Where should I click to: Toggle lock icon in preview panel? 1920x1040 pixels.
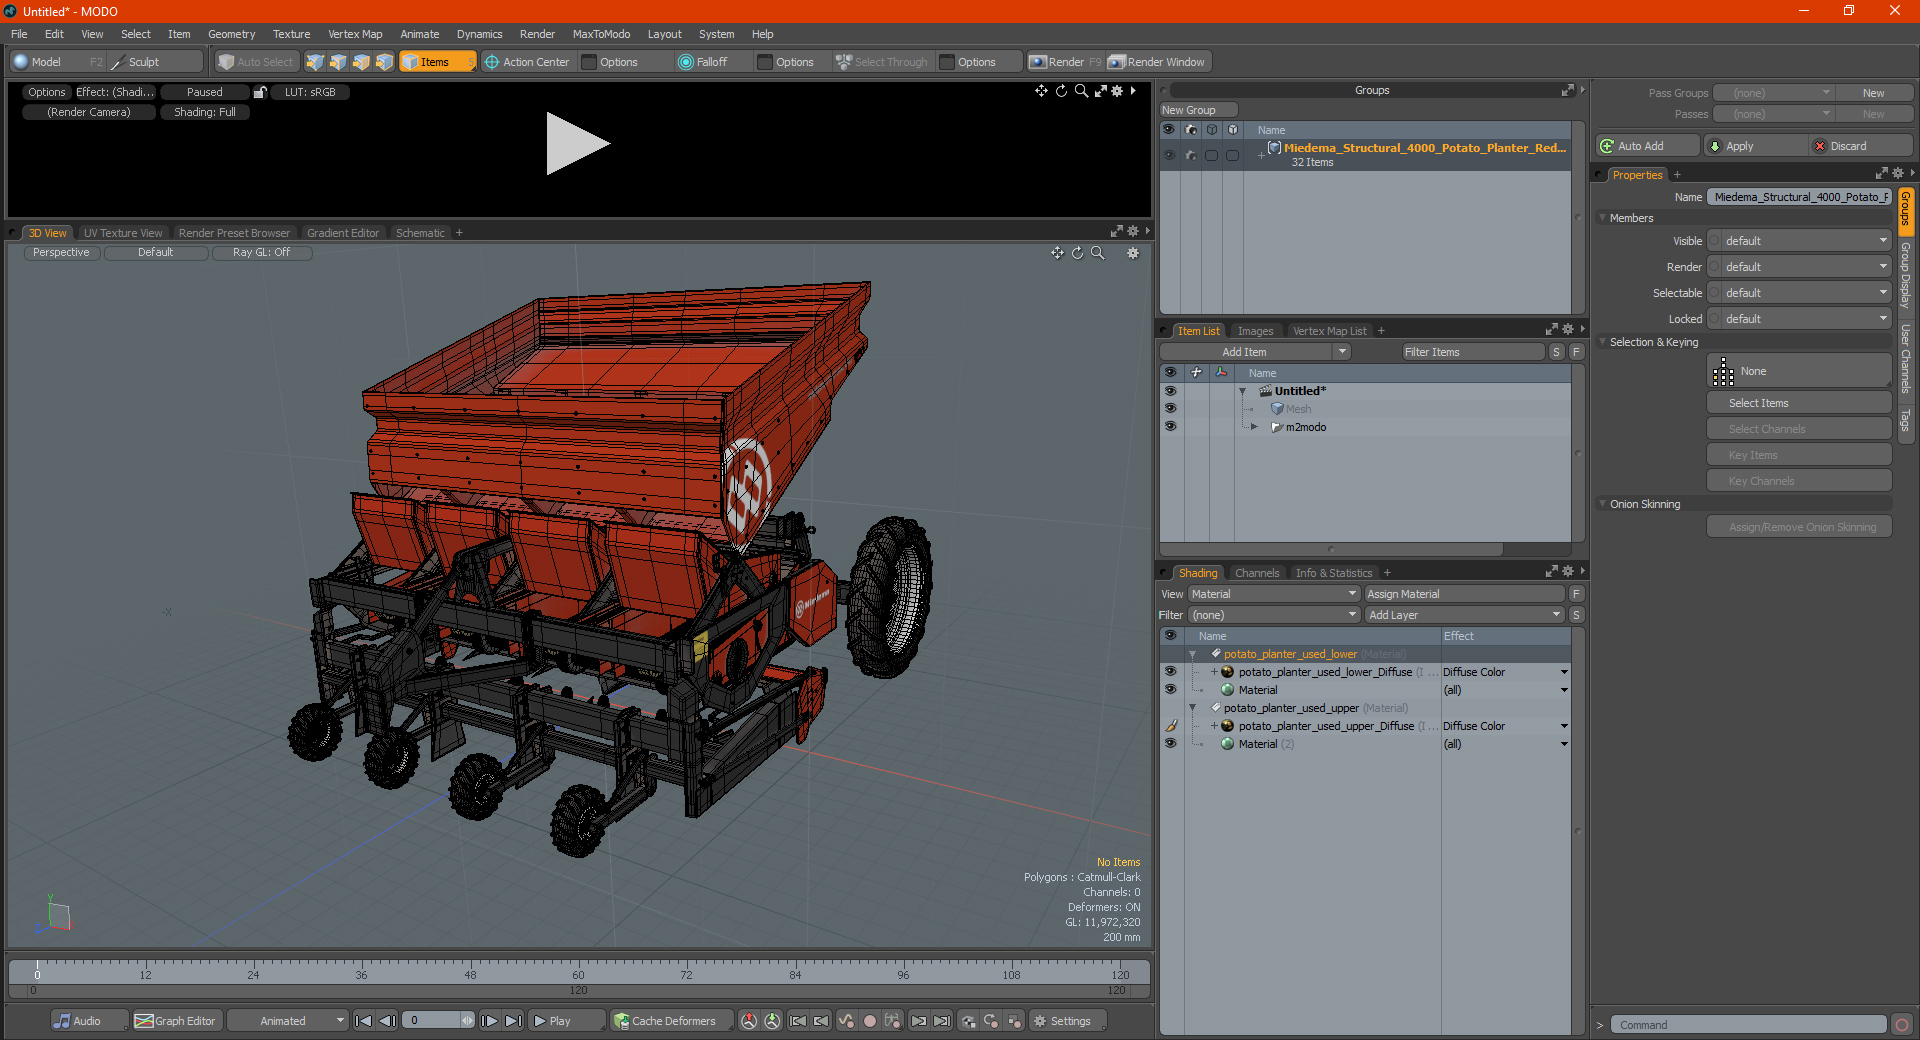point(260,92)
